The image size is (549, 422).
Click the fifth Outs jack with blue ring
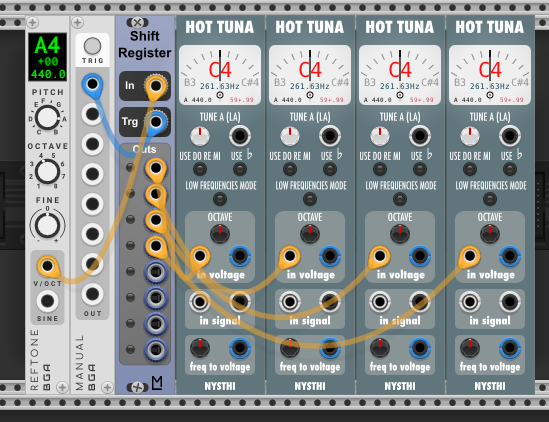pyautogui.click(x=156, y=271)
